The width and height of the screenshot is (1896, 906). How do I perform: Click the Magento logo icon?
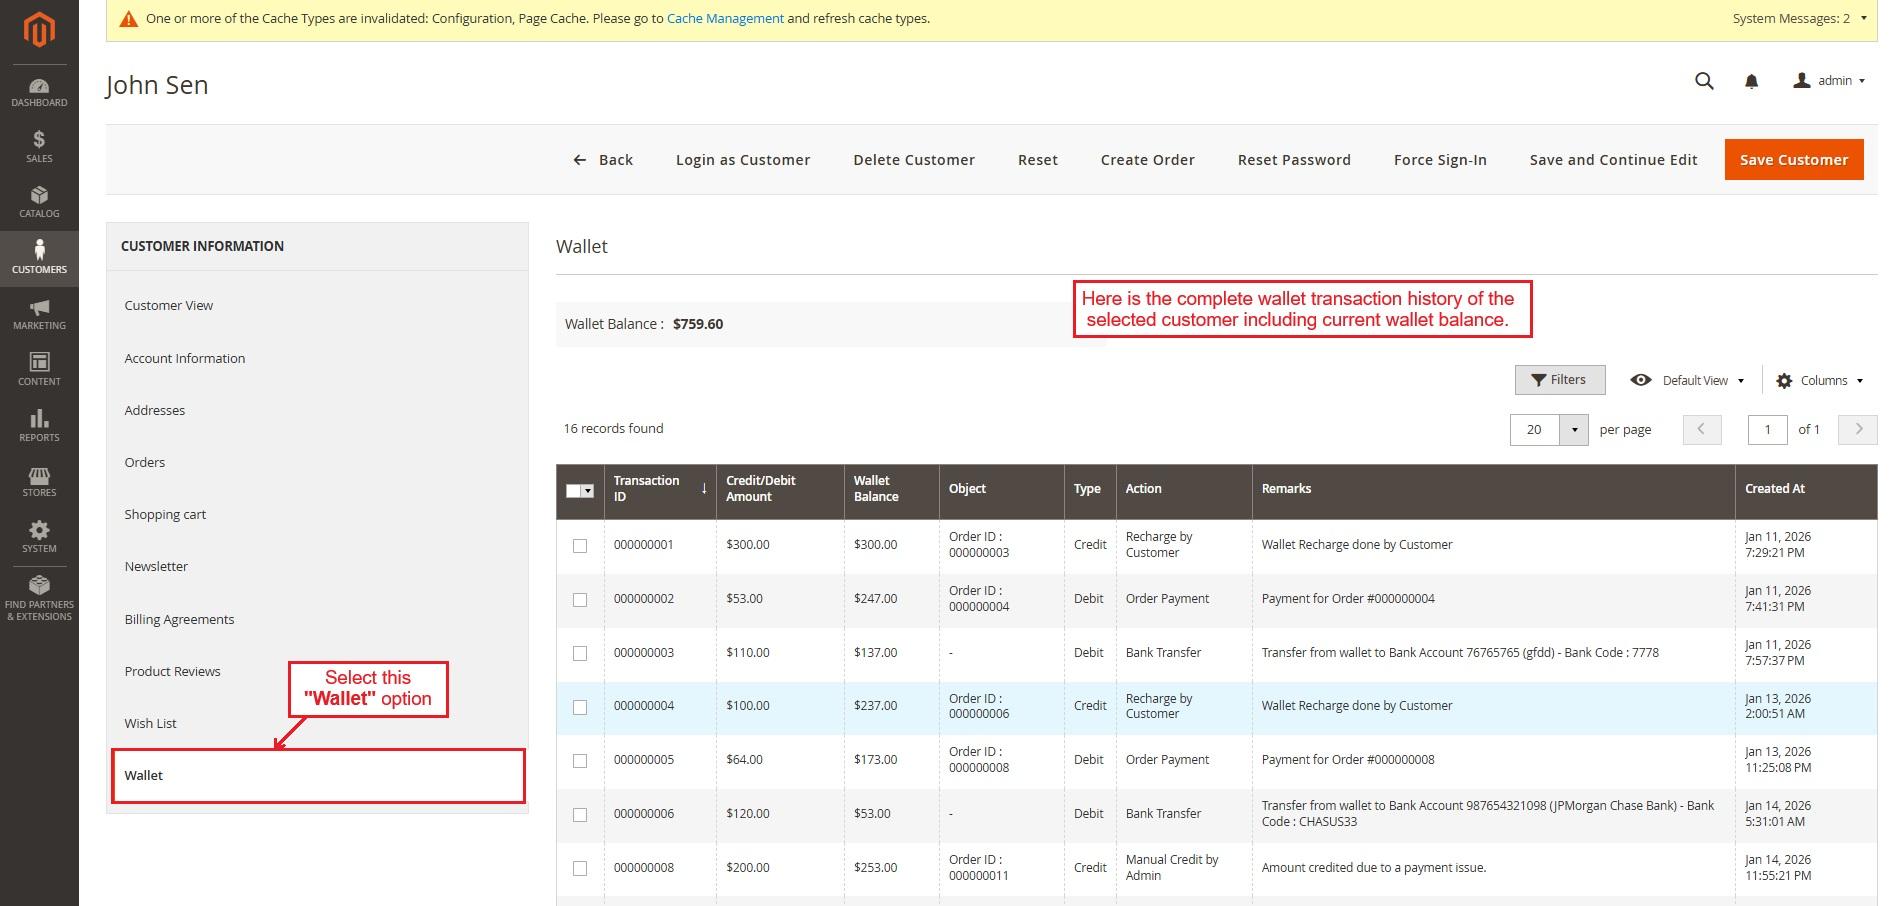39,30
